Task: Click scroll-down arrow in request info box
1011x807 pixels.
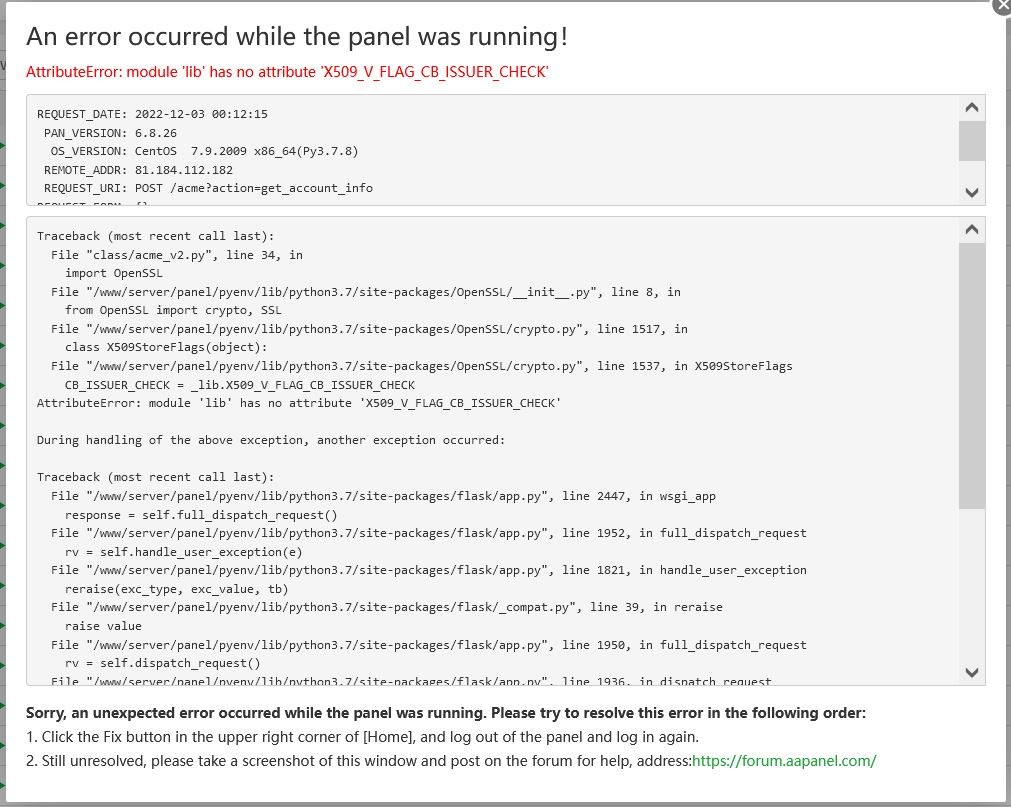Action: tap(971, 192)
